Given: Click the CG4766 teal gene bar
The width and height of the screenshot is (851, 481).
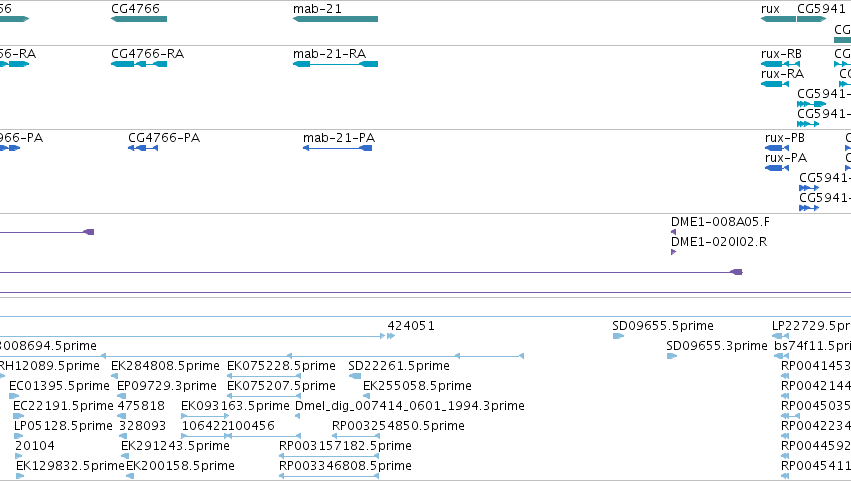Looking at the screenshot, I should click(x=139, y=19).
